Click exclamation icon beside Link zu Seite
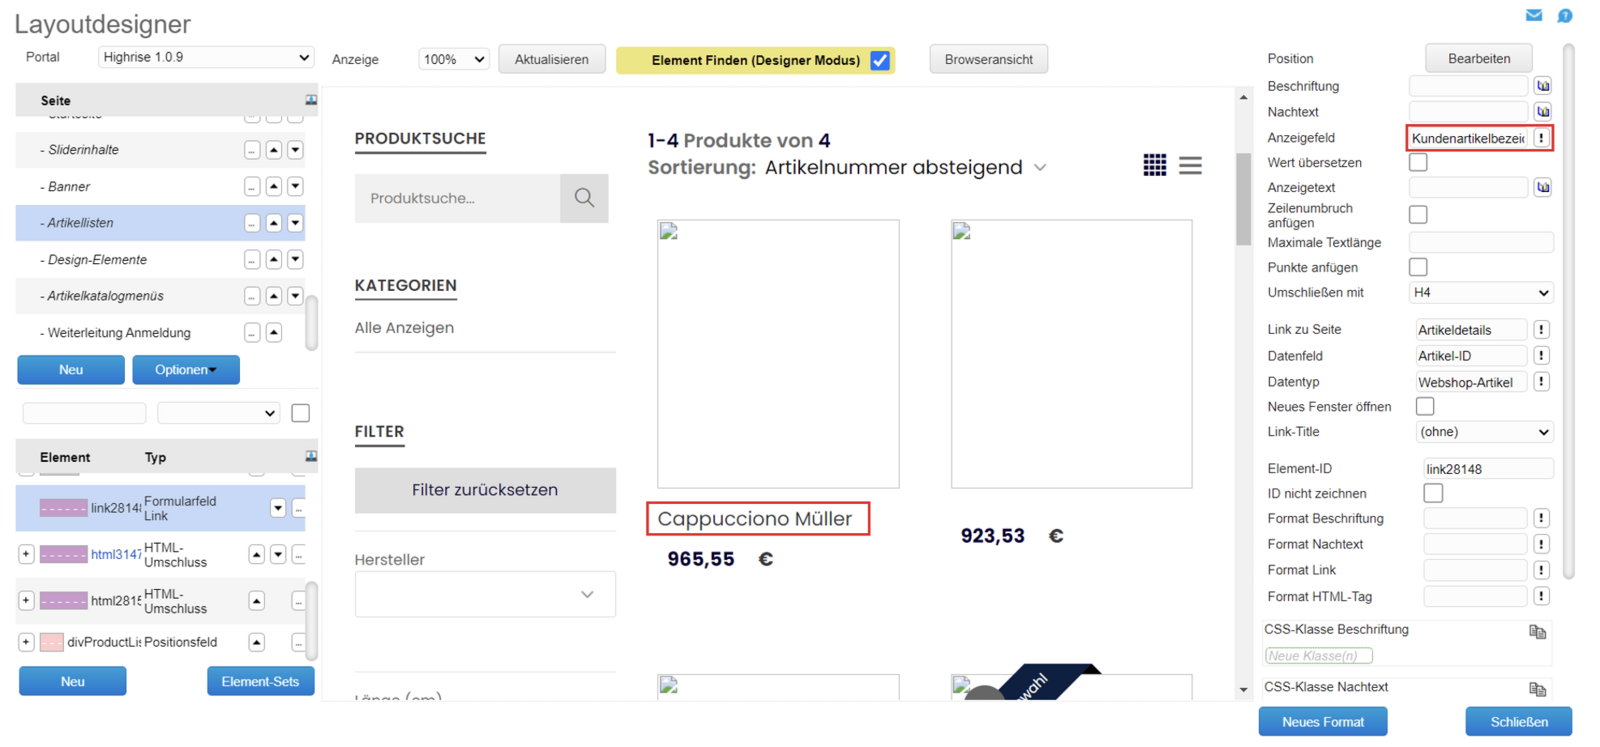Screen dimensions: 1600x747 (1541, 330)
